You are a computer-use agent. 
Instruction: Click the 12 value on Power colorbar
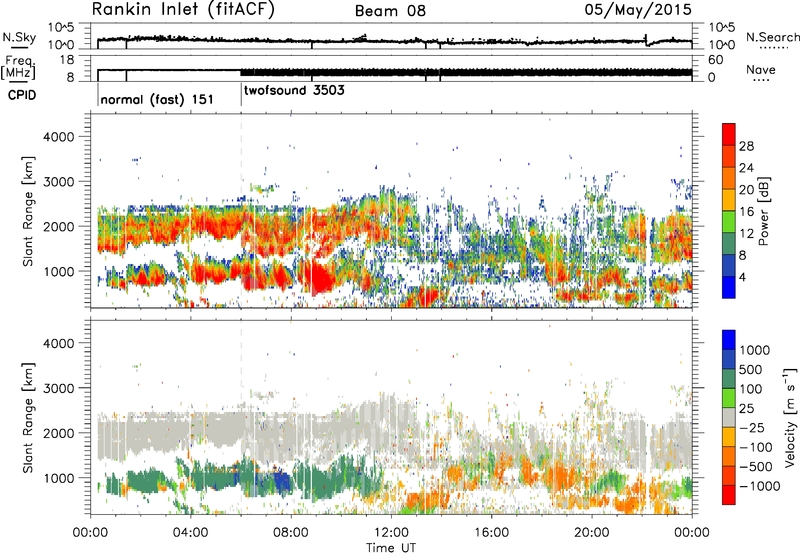(746, 234)
